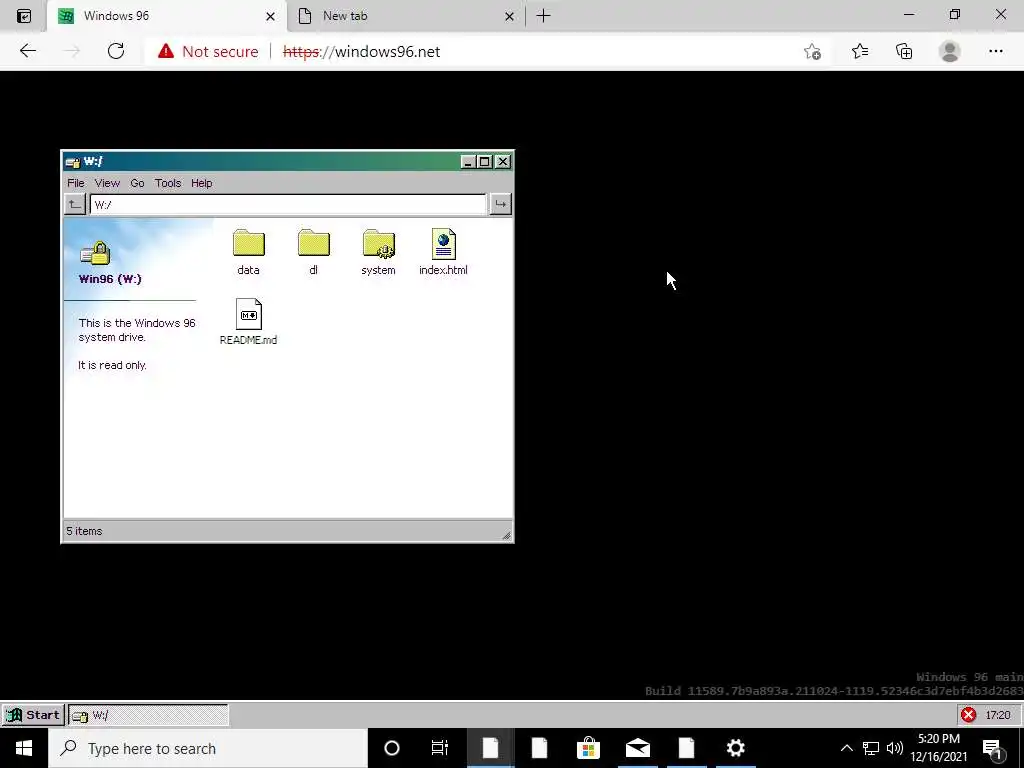Open the Tools menu

(168, 183)
